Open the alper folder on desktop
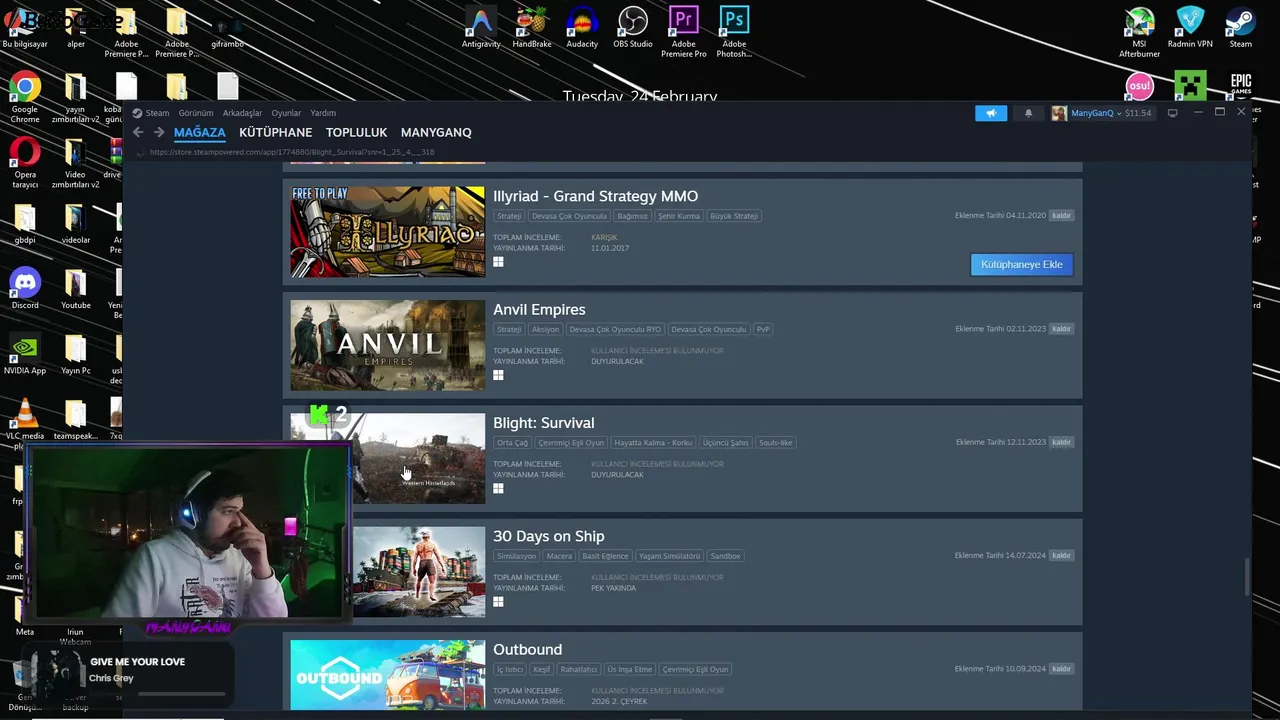 76,28
